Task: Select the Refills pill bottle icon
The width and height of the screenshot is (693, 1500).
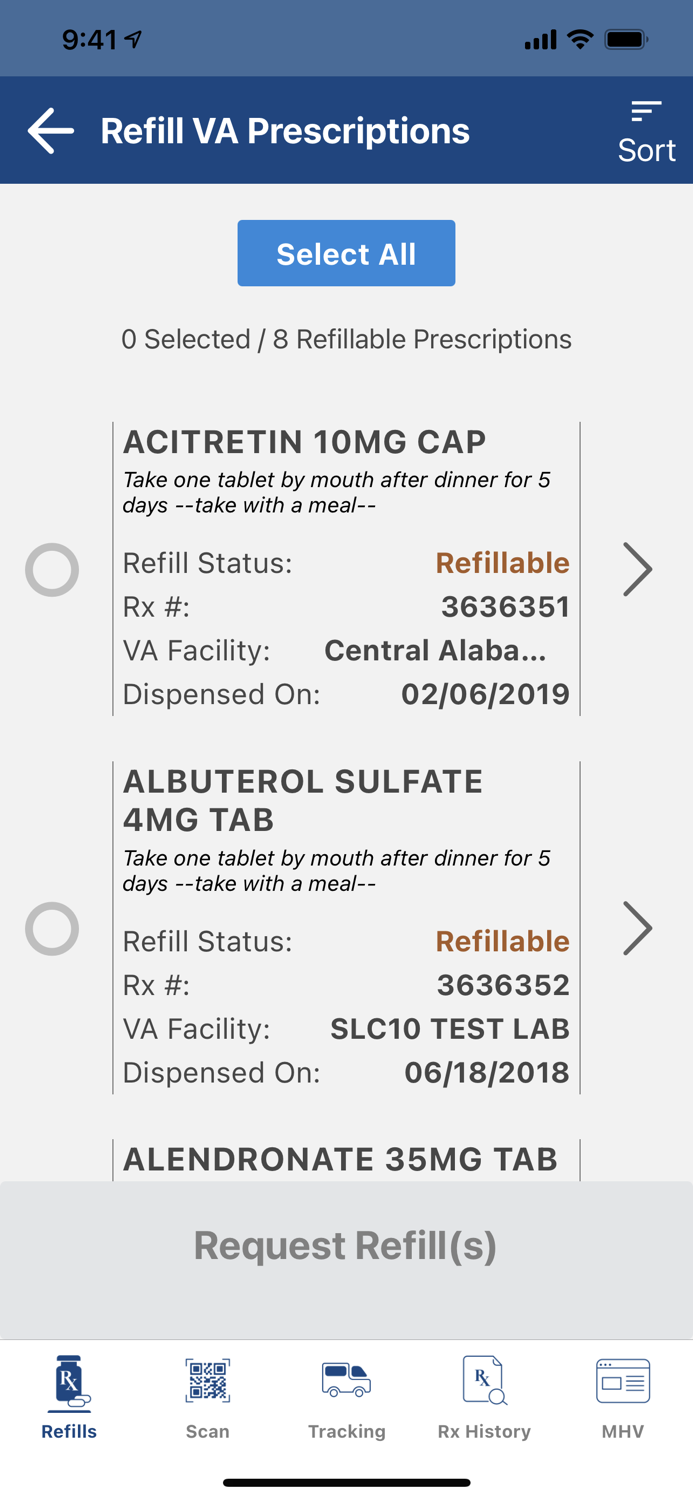Action: pos(68,1381)
